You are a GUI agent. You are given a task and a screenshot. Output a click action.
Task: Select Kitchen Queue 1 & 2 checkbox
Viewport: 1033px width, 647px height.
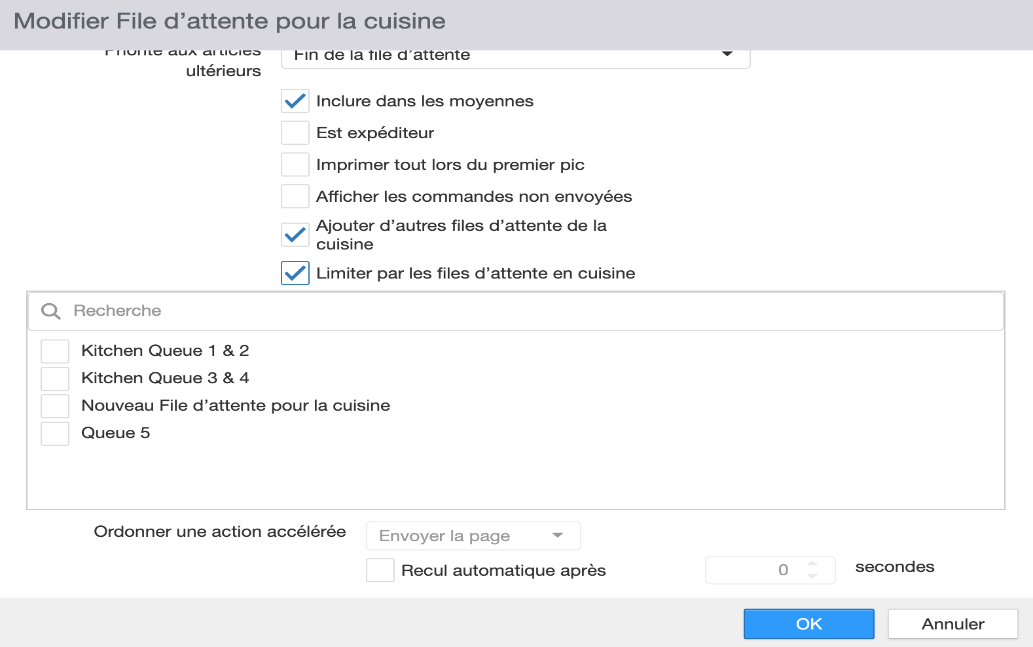click(55, 351)
